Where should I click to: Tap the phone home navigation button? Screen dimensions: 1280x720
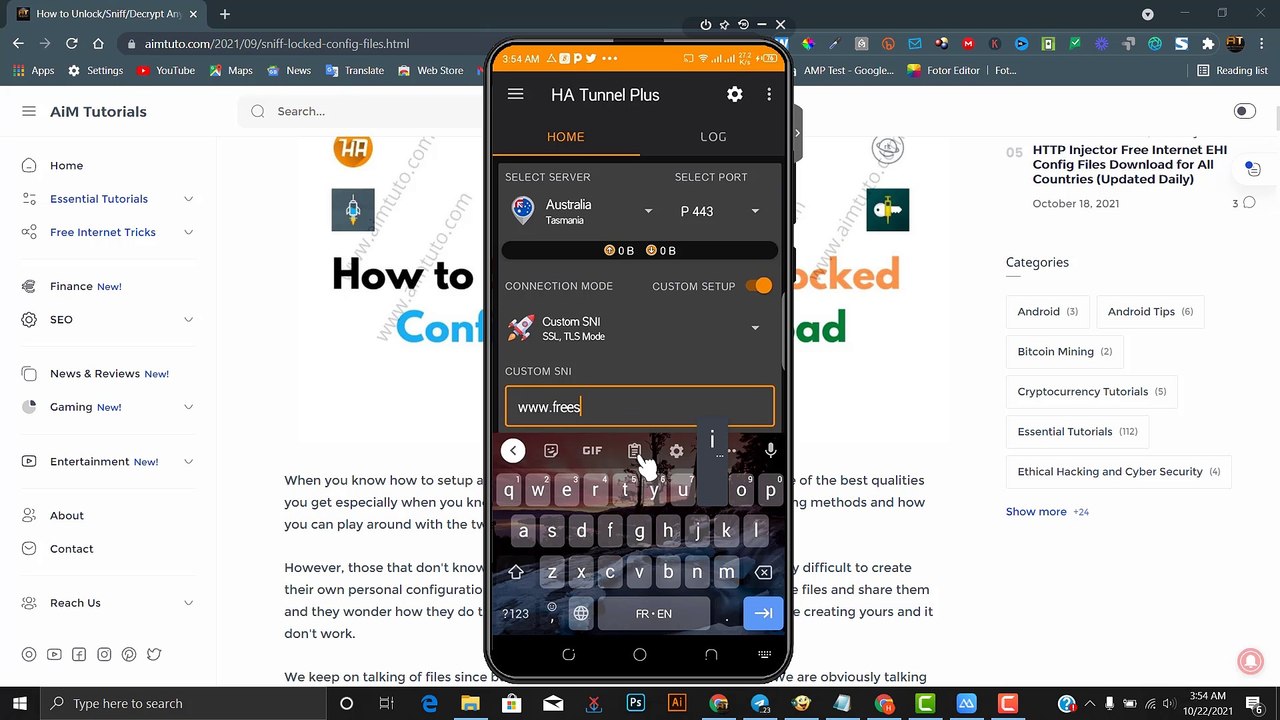coord(640,655)
